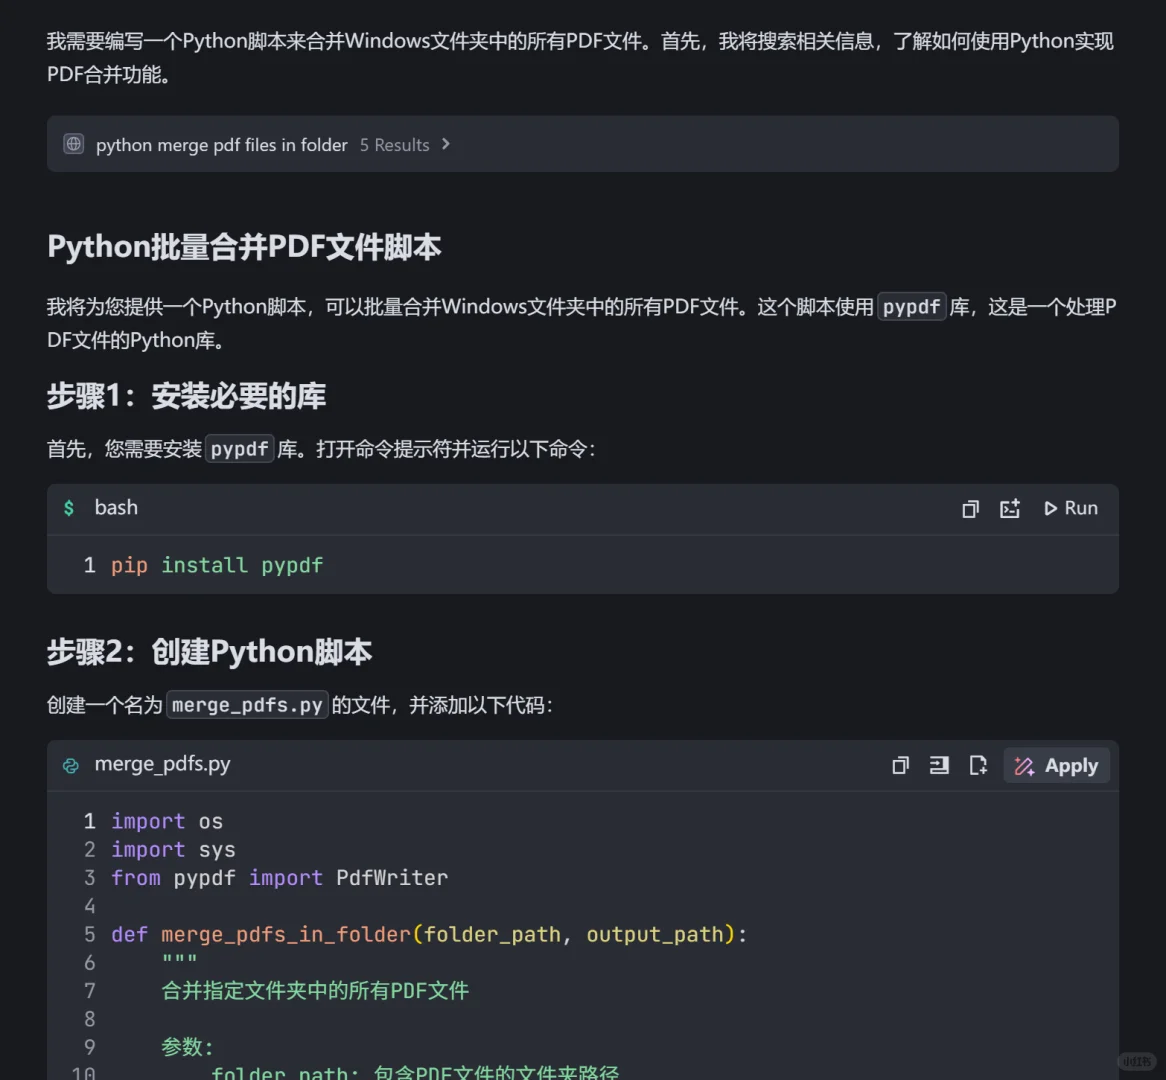The image size is (1166, 1080).
Task: Open the 5 Results link
Action: 394,144
